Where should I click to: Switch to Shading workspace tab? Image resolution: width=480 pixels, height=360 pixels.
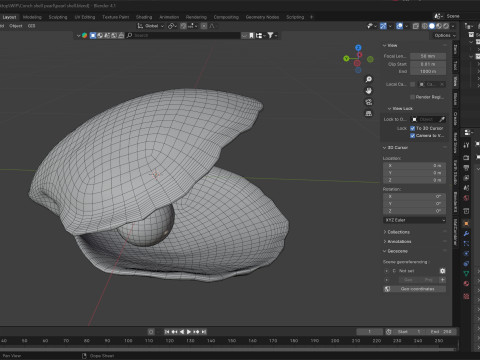(144, 17)
